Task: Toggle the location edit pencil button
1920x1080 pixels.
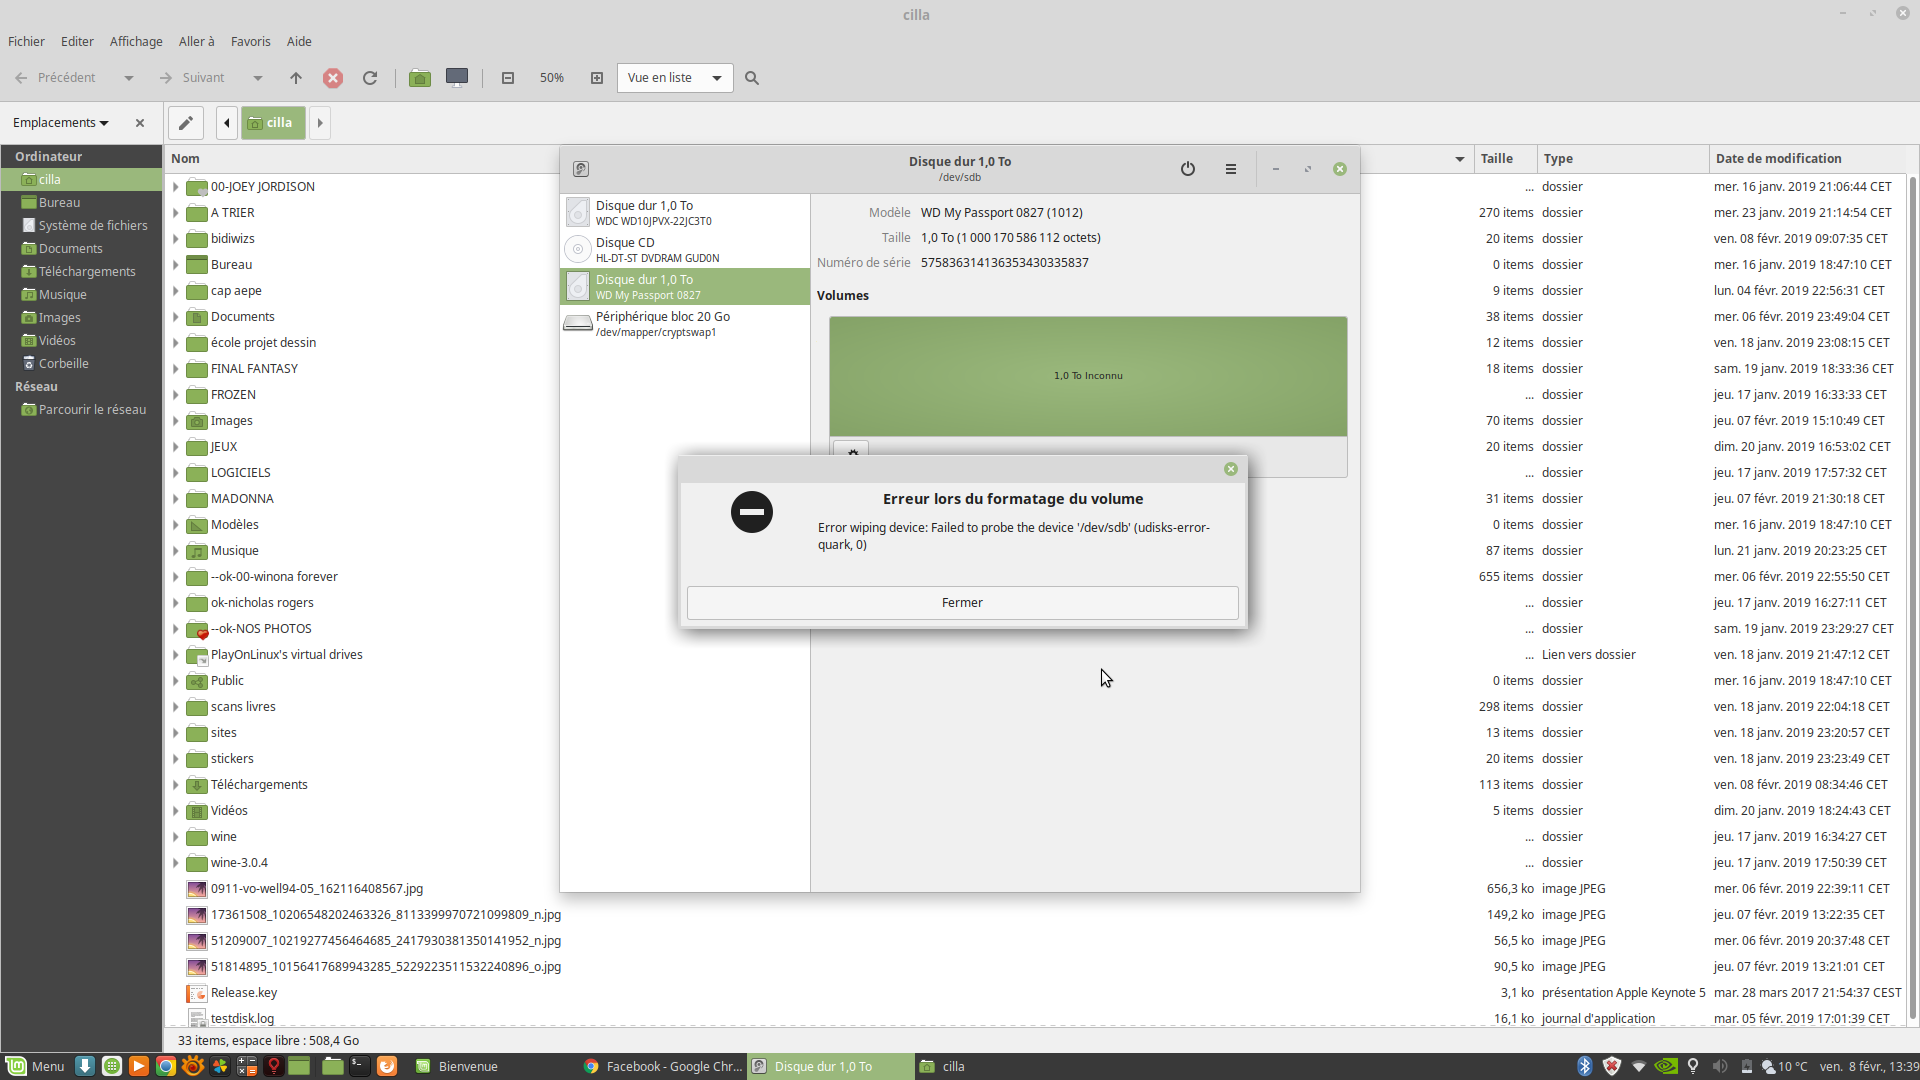Action: 186,123
